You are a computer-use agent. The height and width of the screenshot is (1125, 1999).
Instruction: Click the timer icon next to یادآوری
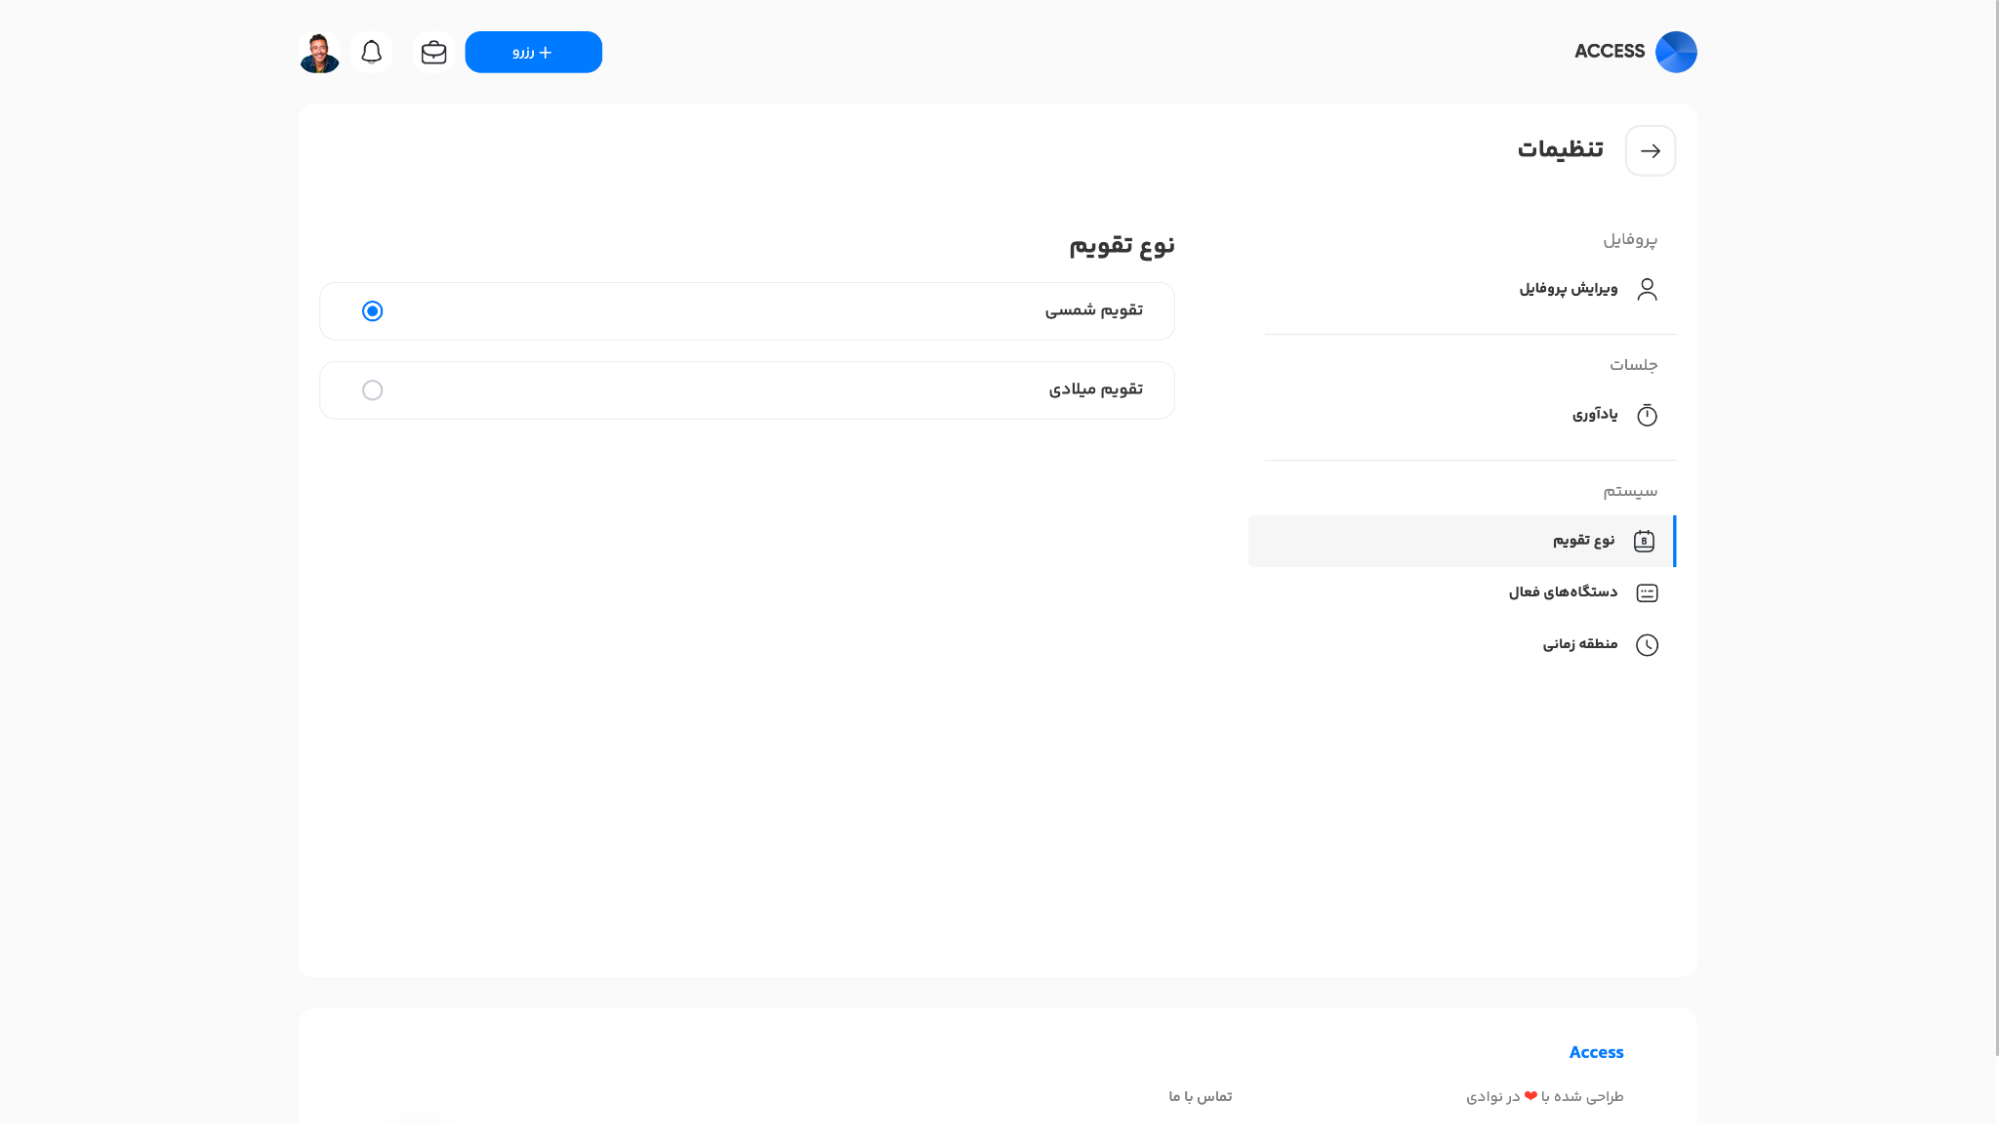1648,415
